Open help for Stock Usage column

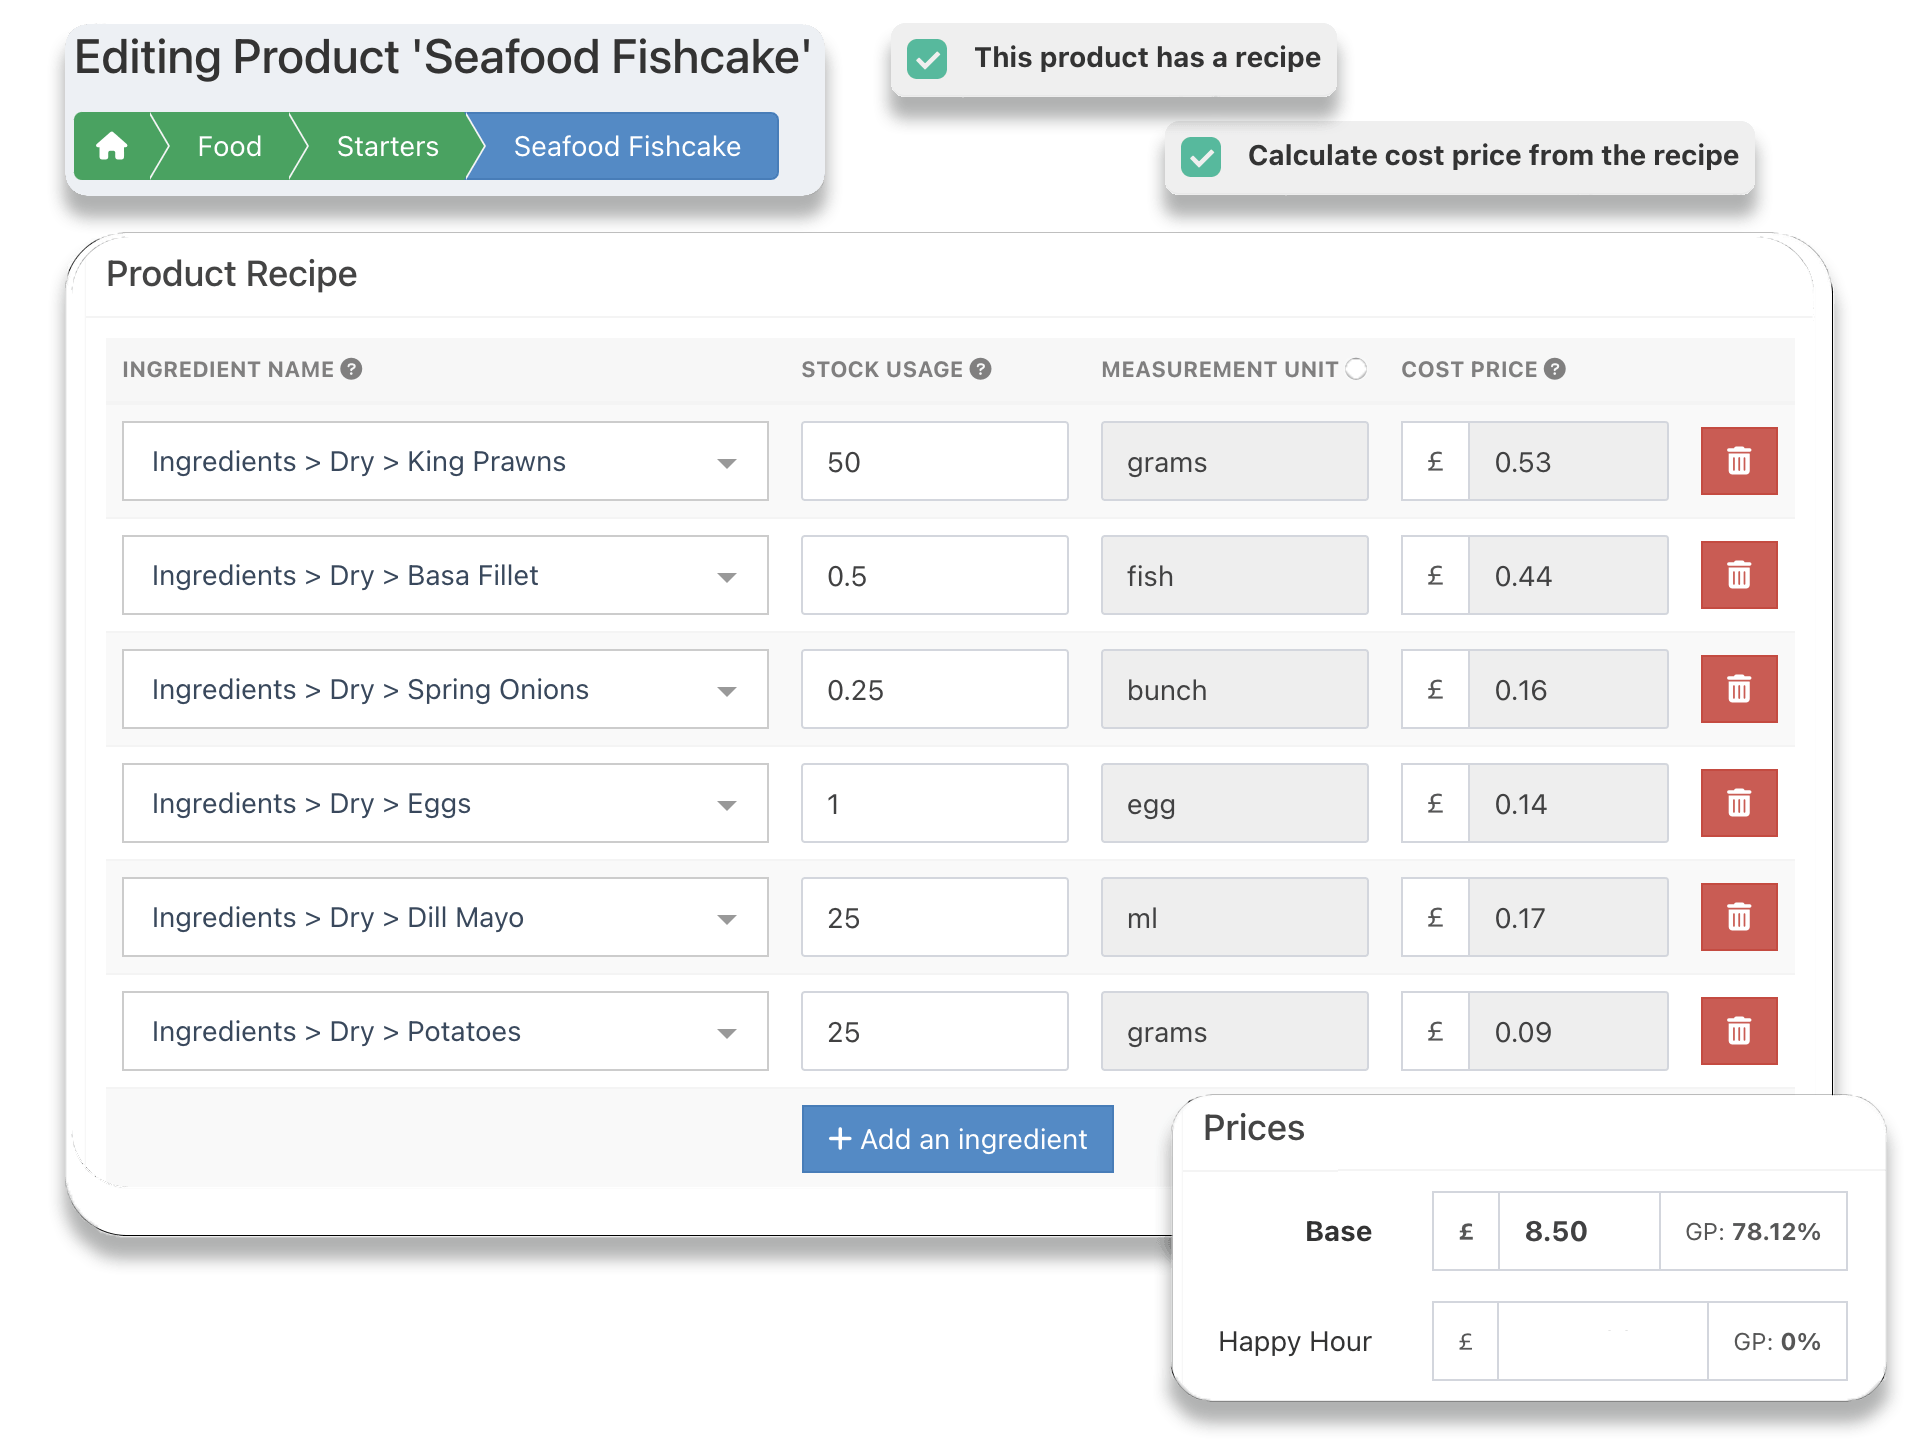(980, 368)
